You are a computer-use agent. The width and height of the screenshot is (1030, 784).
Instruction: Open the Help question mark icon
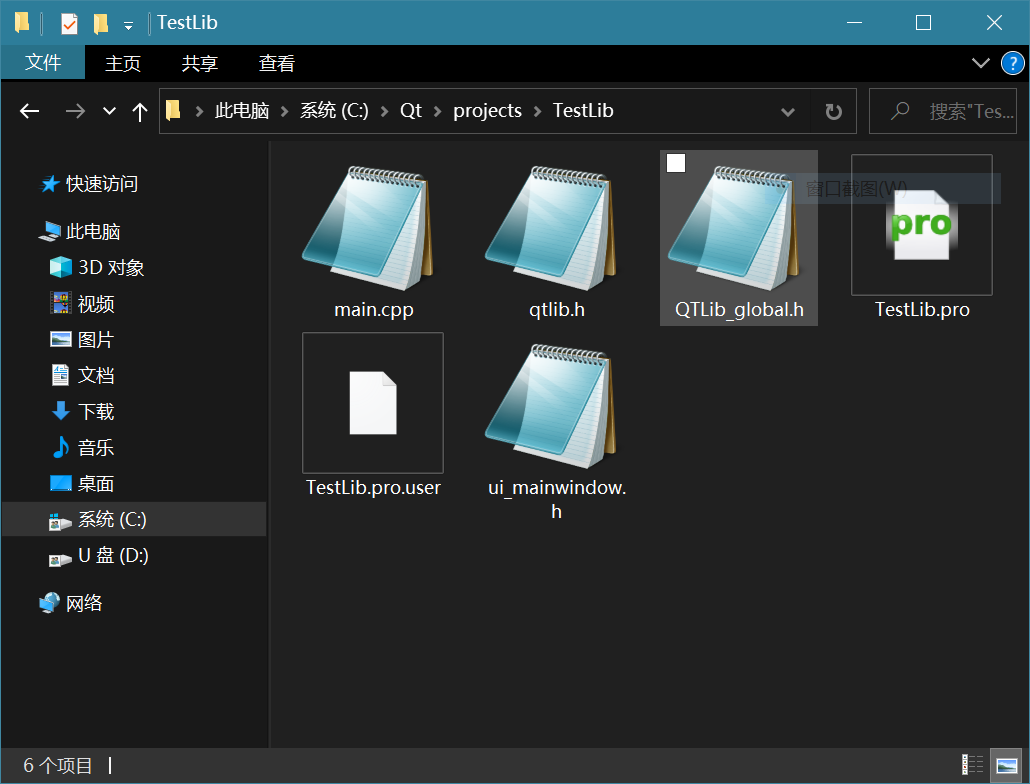[x=1013, y=63]
